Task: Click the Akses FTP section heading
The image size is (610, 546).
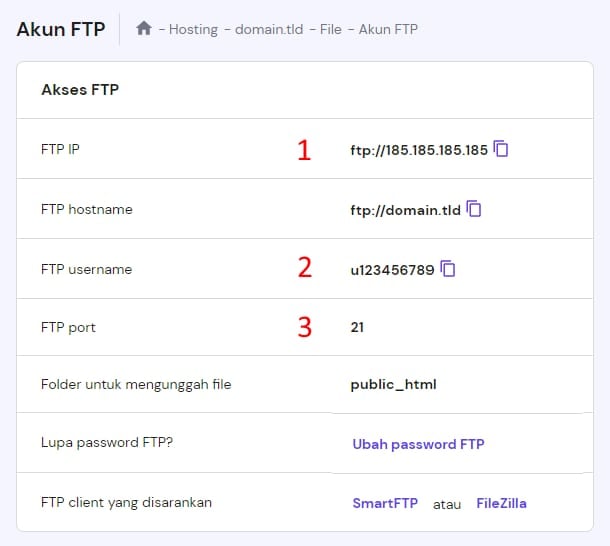Action: pos(80,90)
